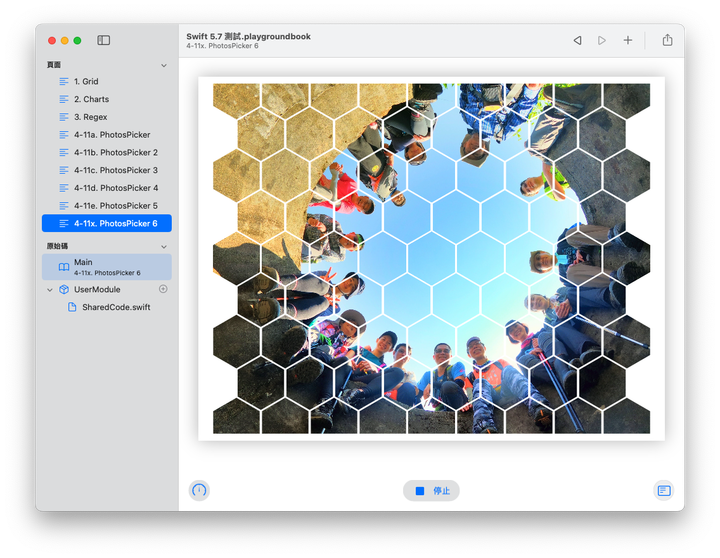Image resolution: width=720 pixels, height=558 pixels.
Task: Click the 原始碼 section header
Action: click(x=57, y=246)
